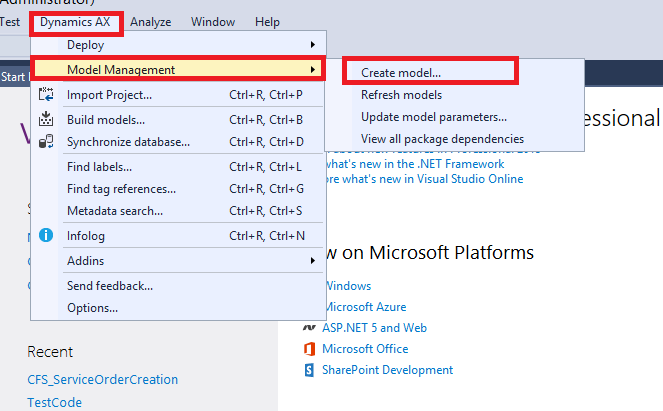Open CFS_ServiceOrderCreation recent project
The height and width of the screenshot is (411, 663).
coord(102,380)
